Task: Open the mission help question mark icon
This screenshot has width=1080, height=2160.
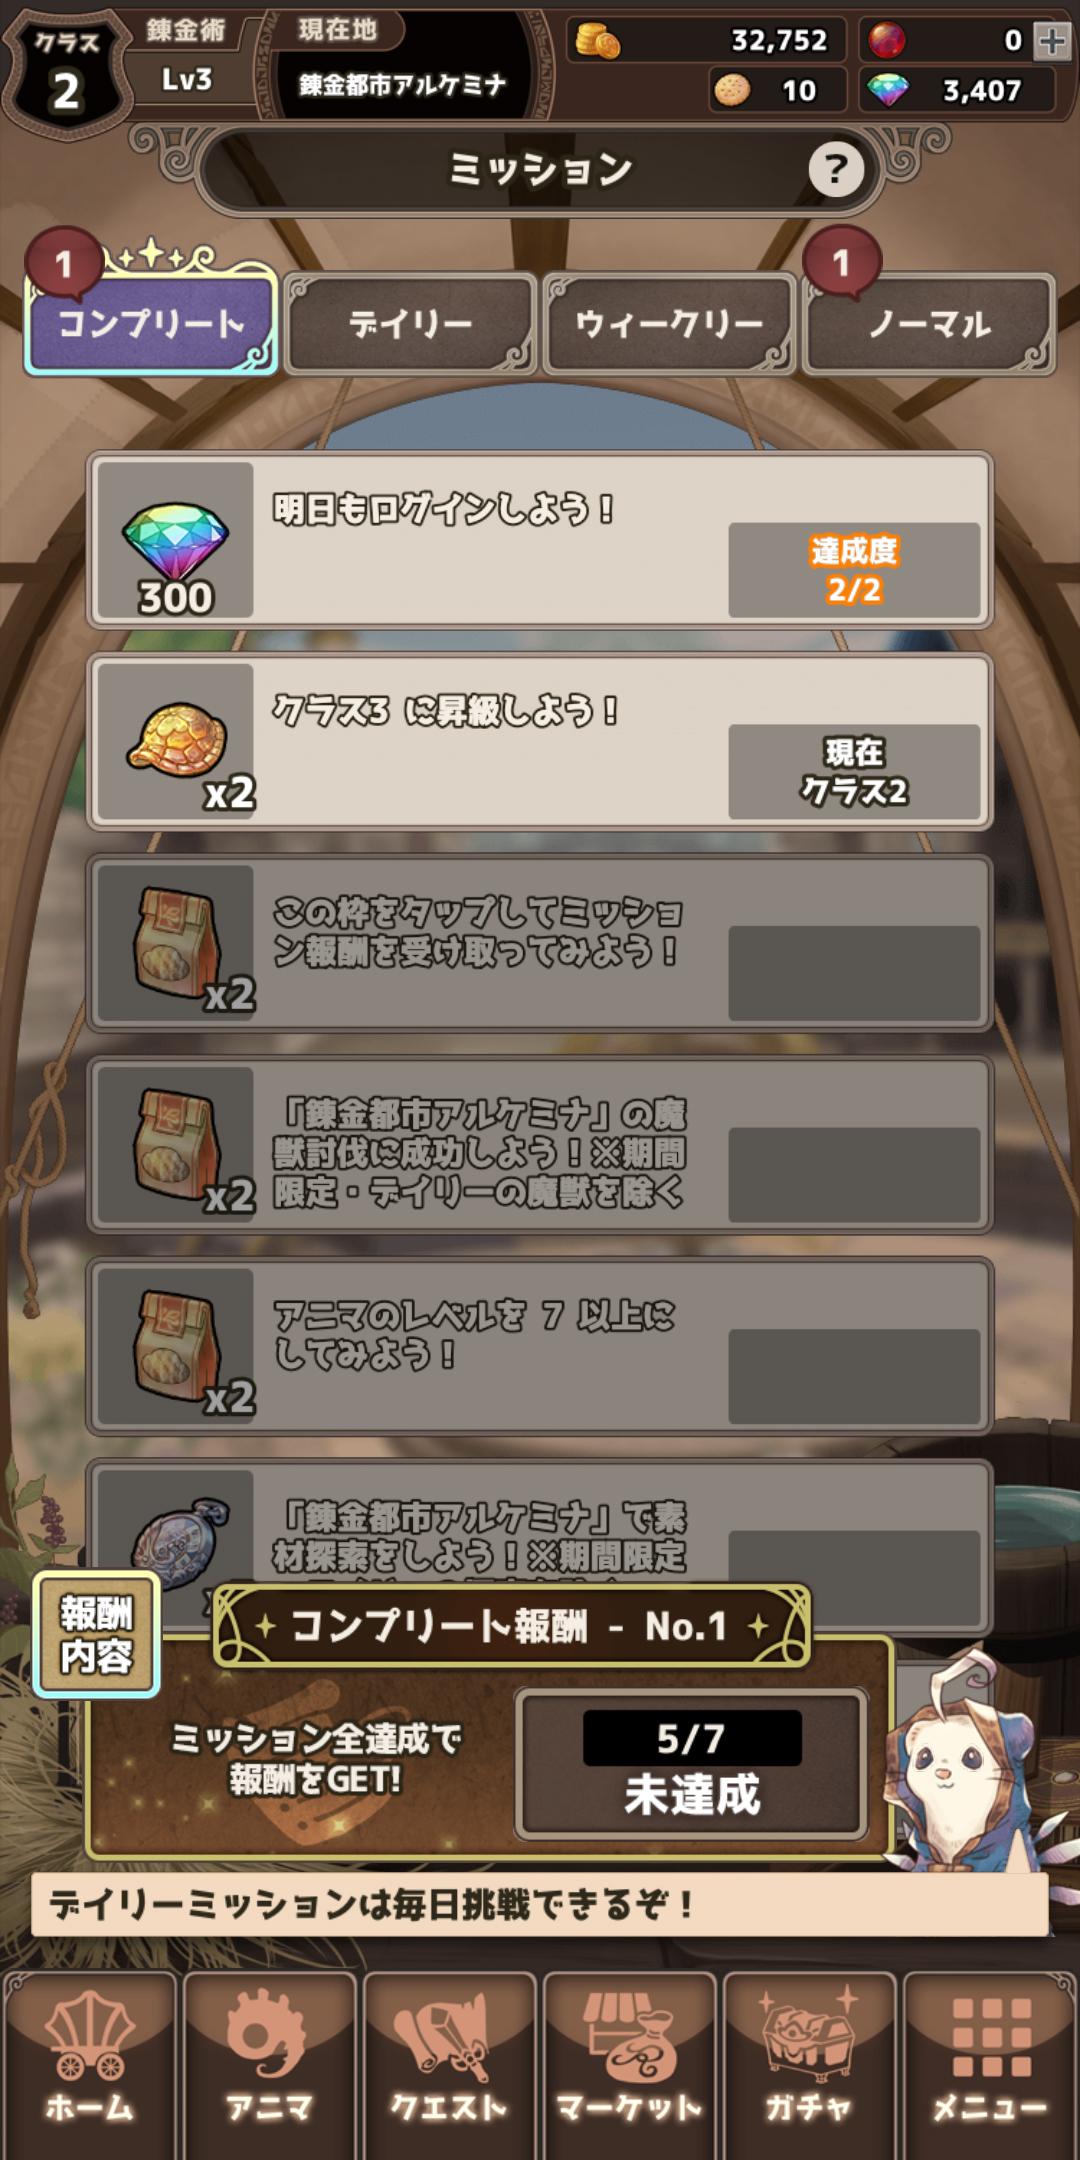Action: pos(836,169)
